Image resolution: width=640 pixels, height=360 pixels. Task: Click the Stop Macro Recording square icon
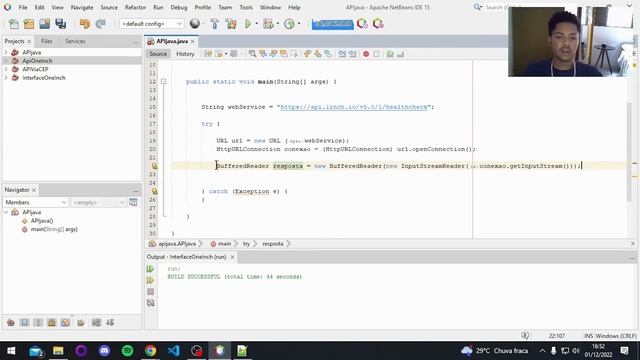[x=376, y=54]
